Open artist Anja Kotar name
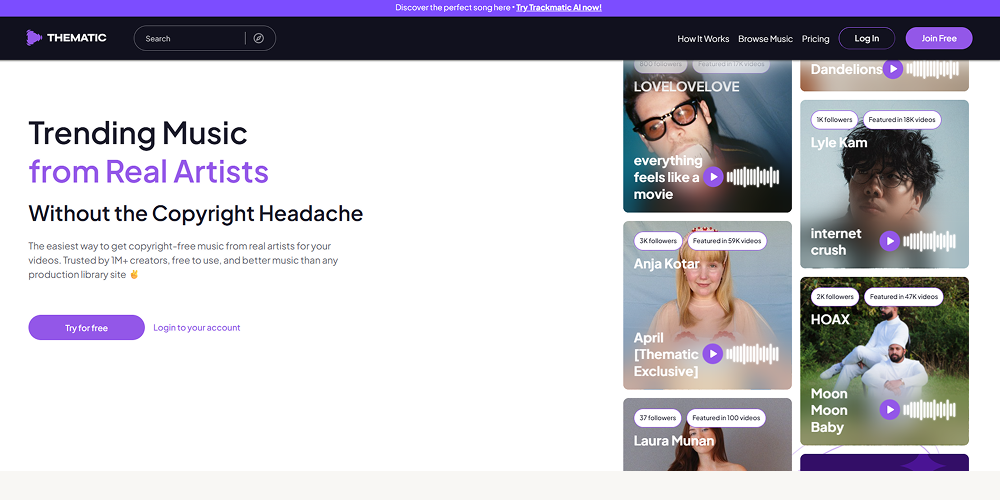The height and width of the screenshot is (500, 1000). tap(666, 263)
